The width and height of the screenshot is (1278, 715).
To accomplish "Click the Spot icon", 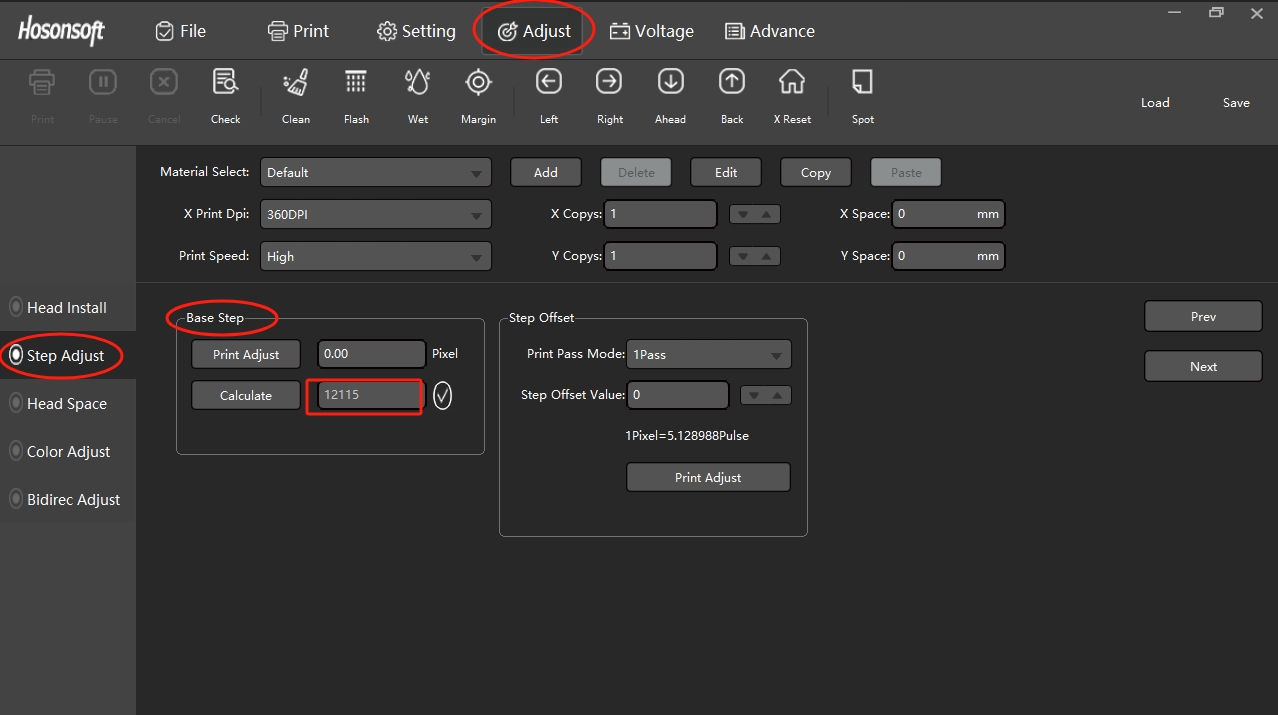I will [862, 83].
